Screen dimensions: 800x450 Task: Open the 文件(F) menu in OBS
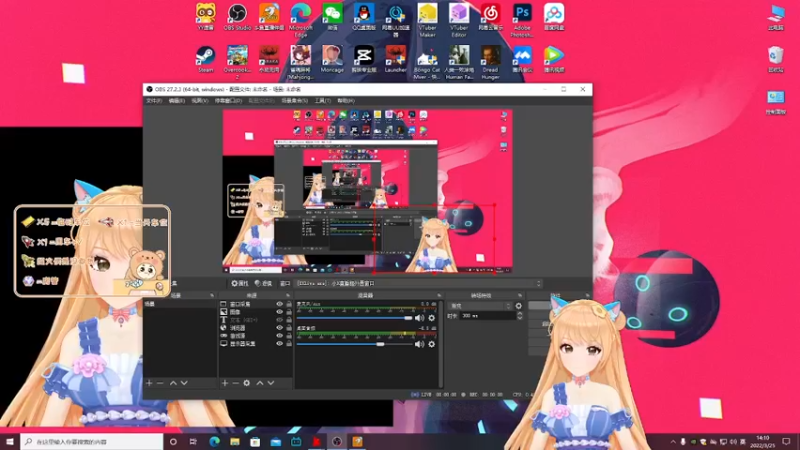pos(154,101)
